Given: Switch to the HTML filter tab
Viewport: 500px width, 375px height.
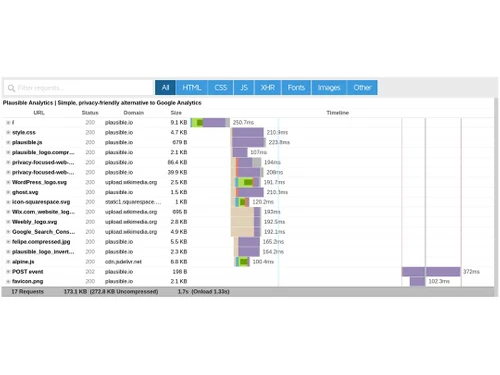Looking at the screenshot, I should [x=192, y=88].
